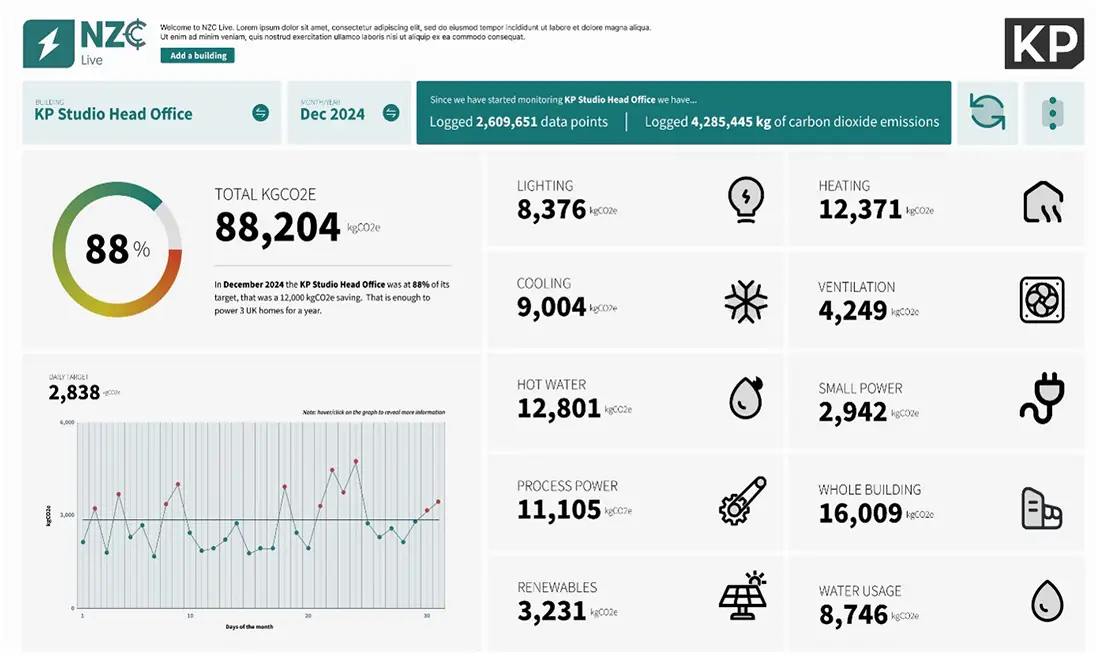Click the December 2024 summary paragraph
Image resolution: width=1096 pixels, height=657 pixels.
[332, 297]
